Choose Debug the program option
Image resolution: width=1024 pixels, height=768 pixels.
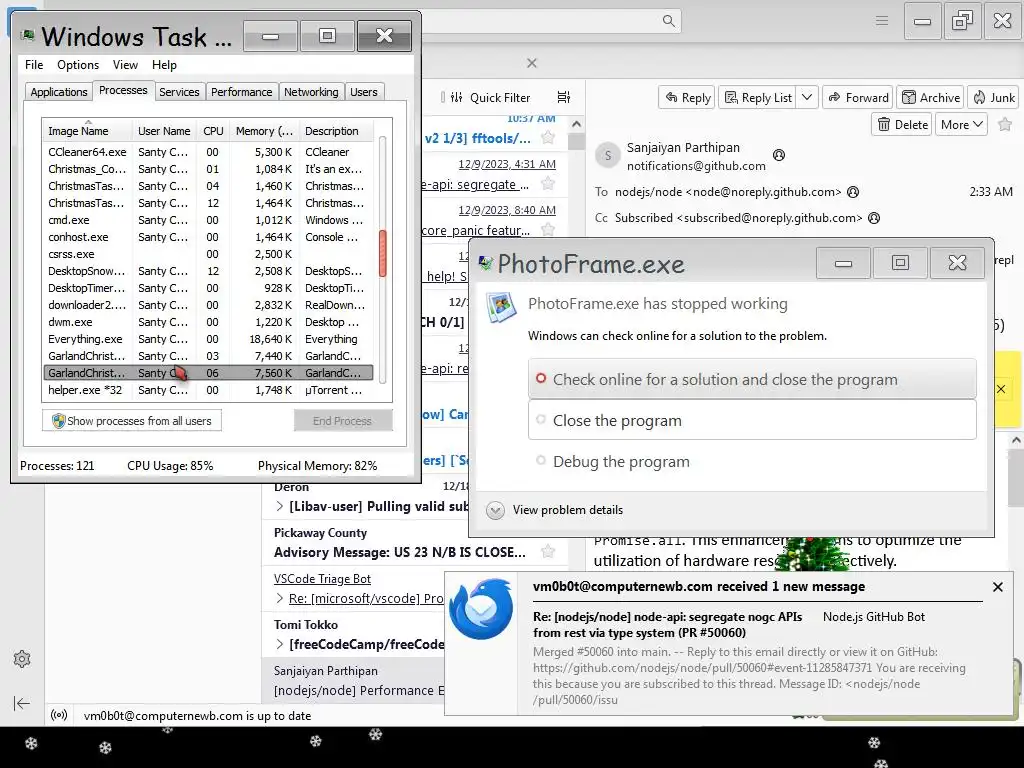click(x=752, y=462)
